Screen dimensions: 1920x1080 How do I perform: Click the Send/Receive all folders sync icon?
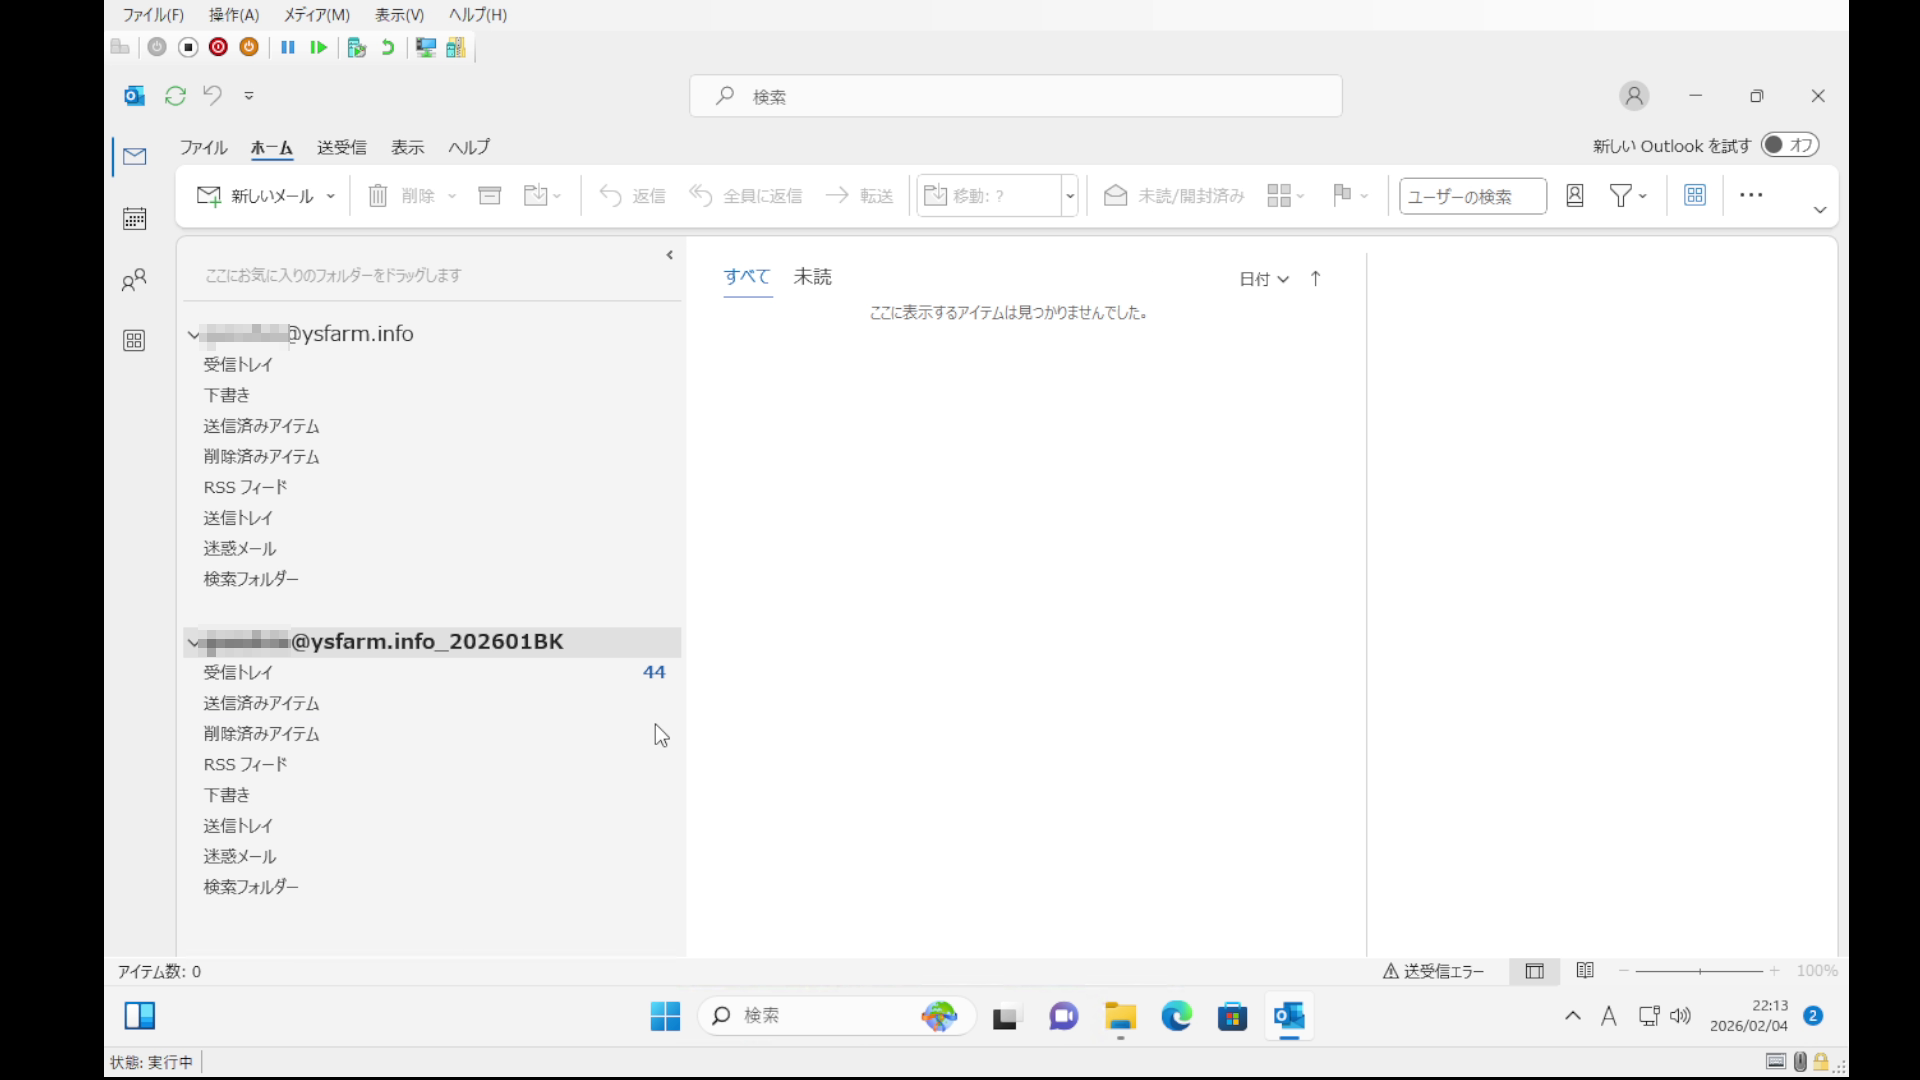pos(175,96)
